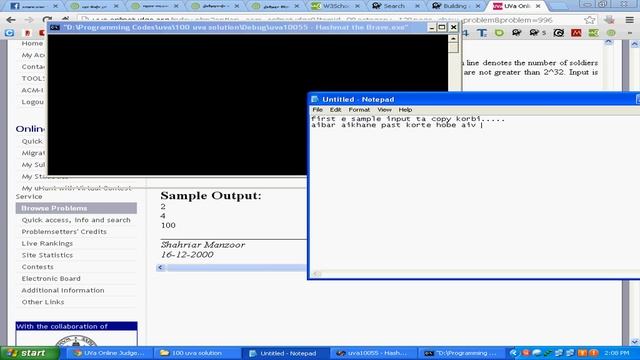Screen dimensions: 640x360
Task: Open the Problemsetters' Credits link
Action: [64, 231]
